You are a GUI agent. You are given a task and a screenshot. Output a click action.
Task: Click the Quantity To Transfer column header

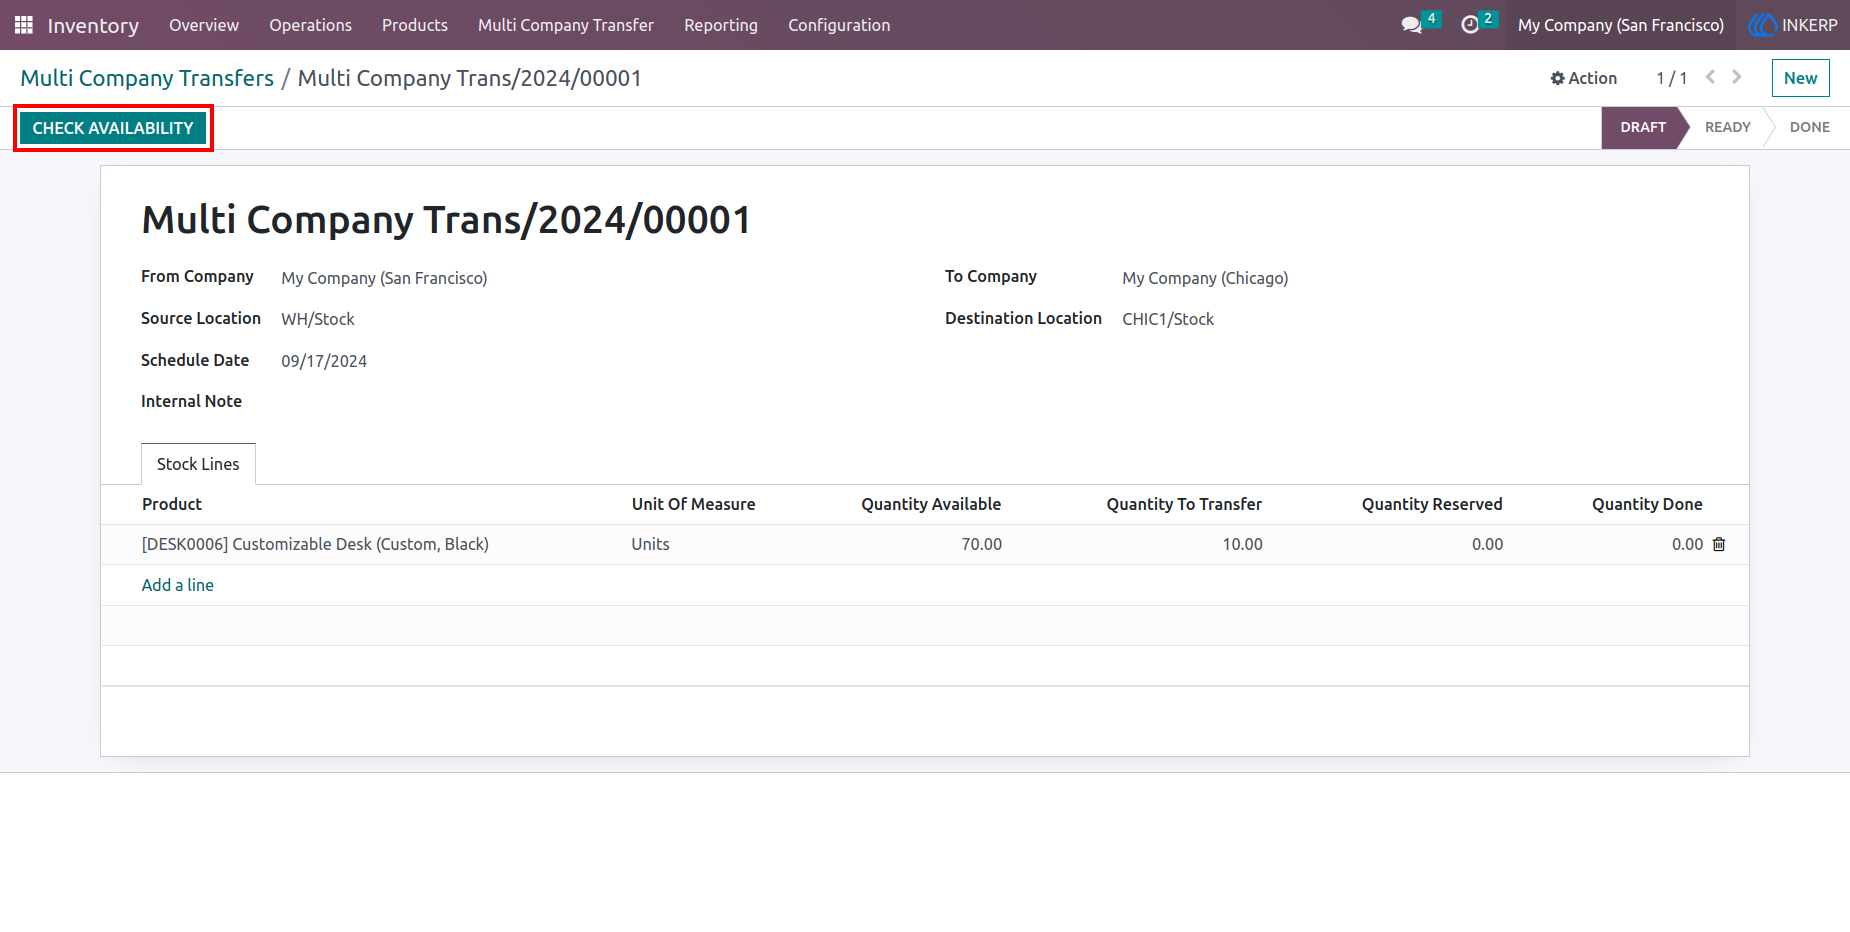[1184, 504]
